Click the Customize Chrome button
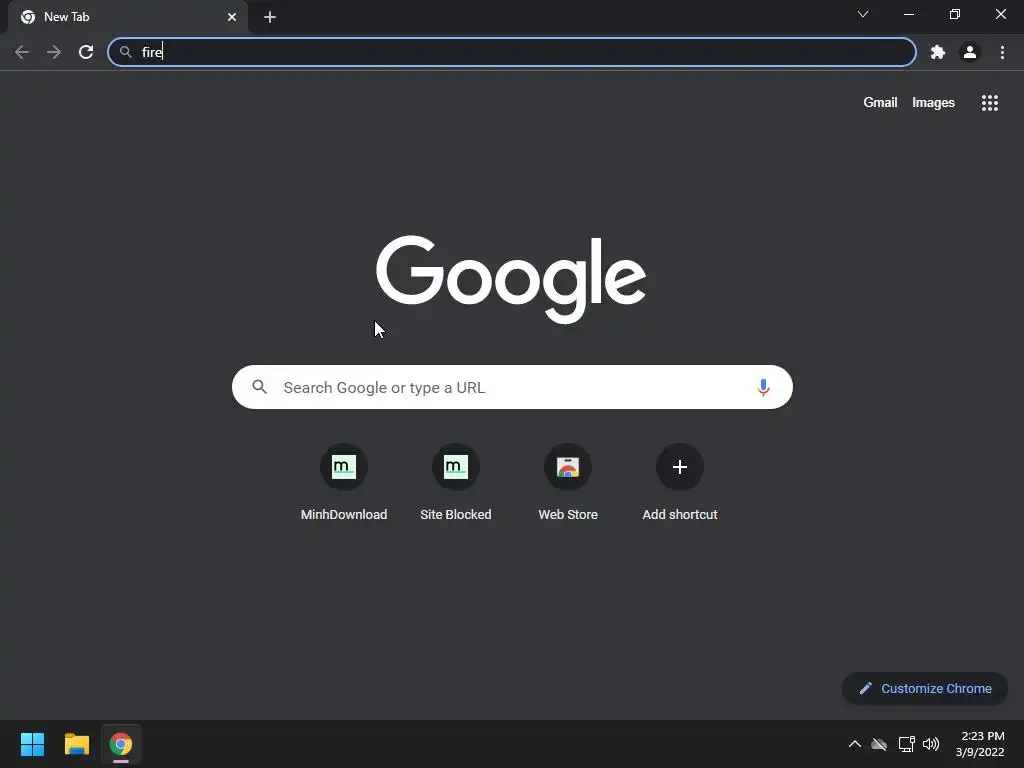The image size is (1024, 768). pyautogui.click(x=925, y=688)
